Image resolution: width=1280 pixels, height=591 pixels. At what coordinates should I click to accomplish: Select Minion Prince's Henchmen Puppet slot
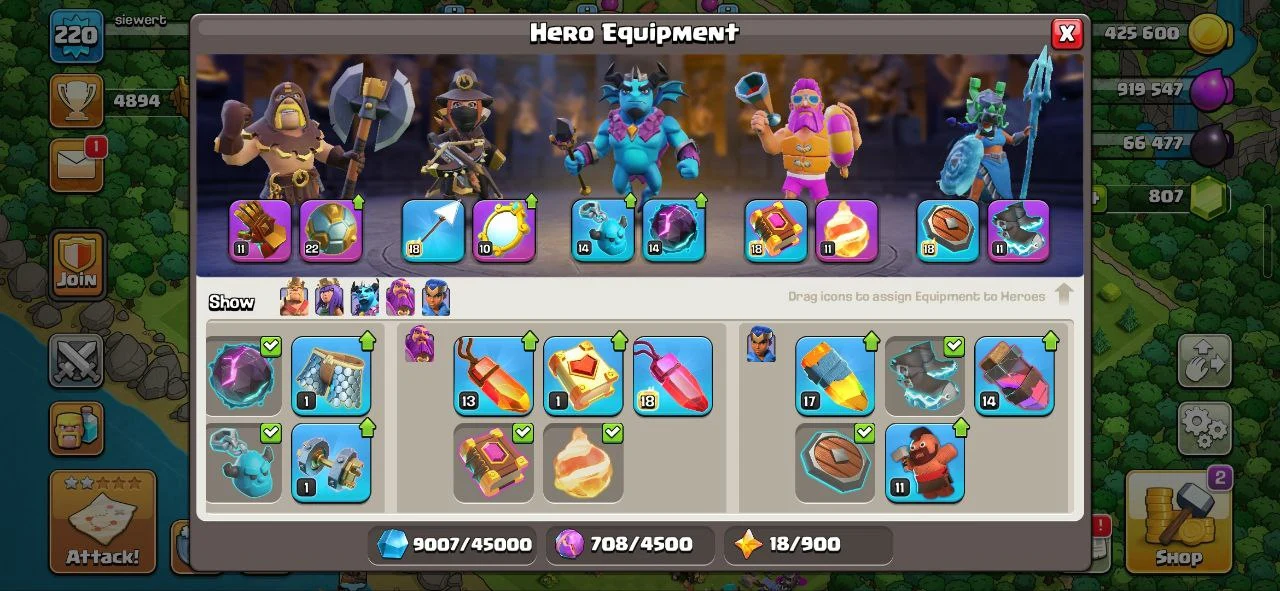[603, 230]
